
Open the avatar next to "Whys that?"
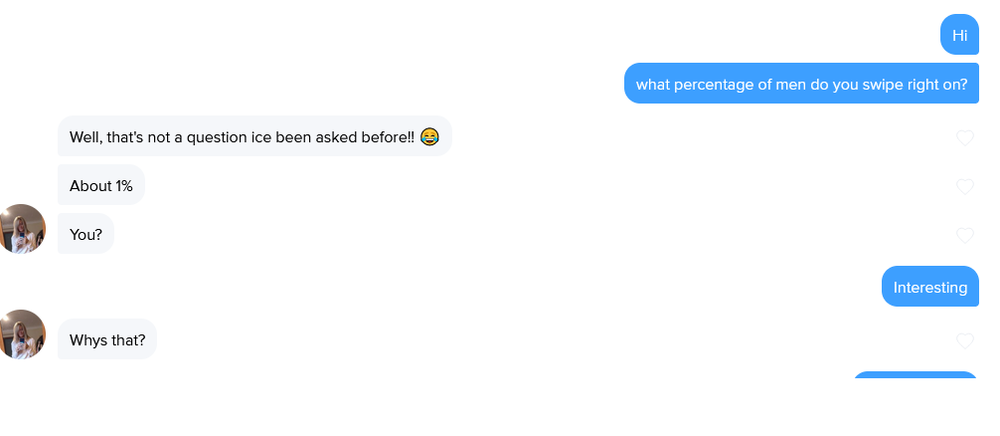tap(22, 334)
